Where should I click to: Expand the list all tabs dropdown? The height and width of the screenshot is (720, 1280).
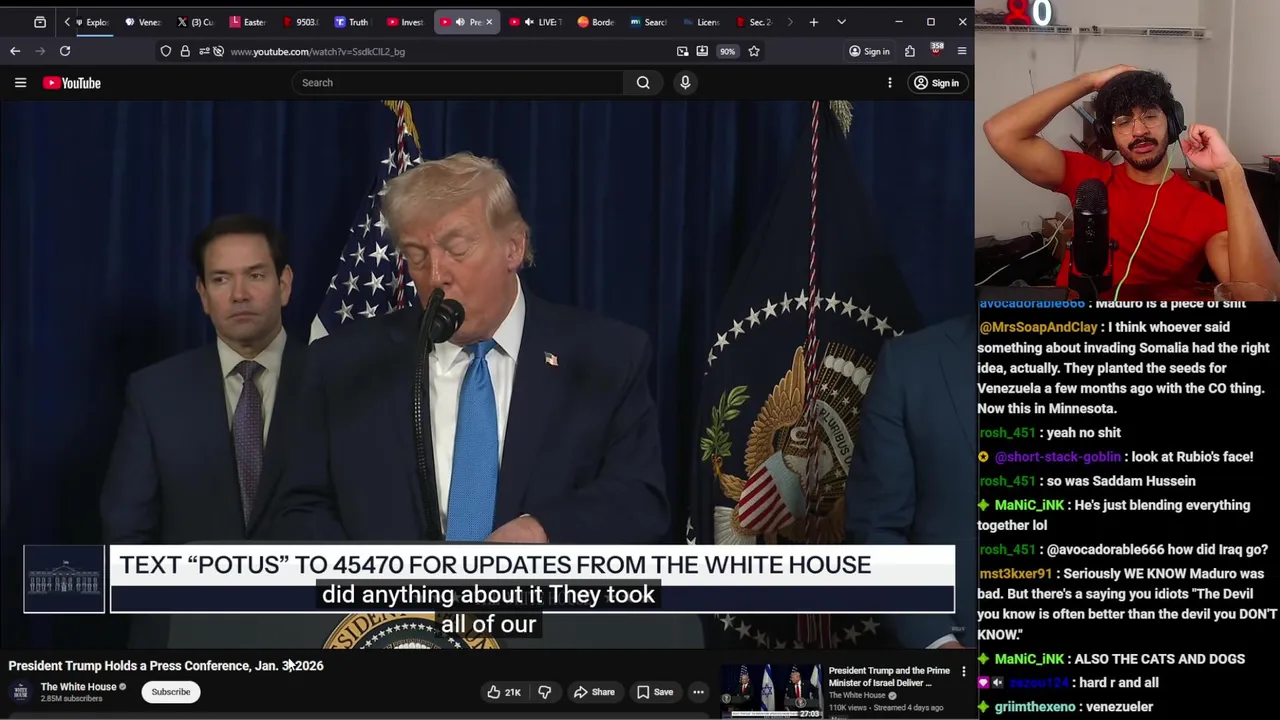[x=841, y=22]
